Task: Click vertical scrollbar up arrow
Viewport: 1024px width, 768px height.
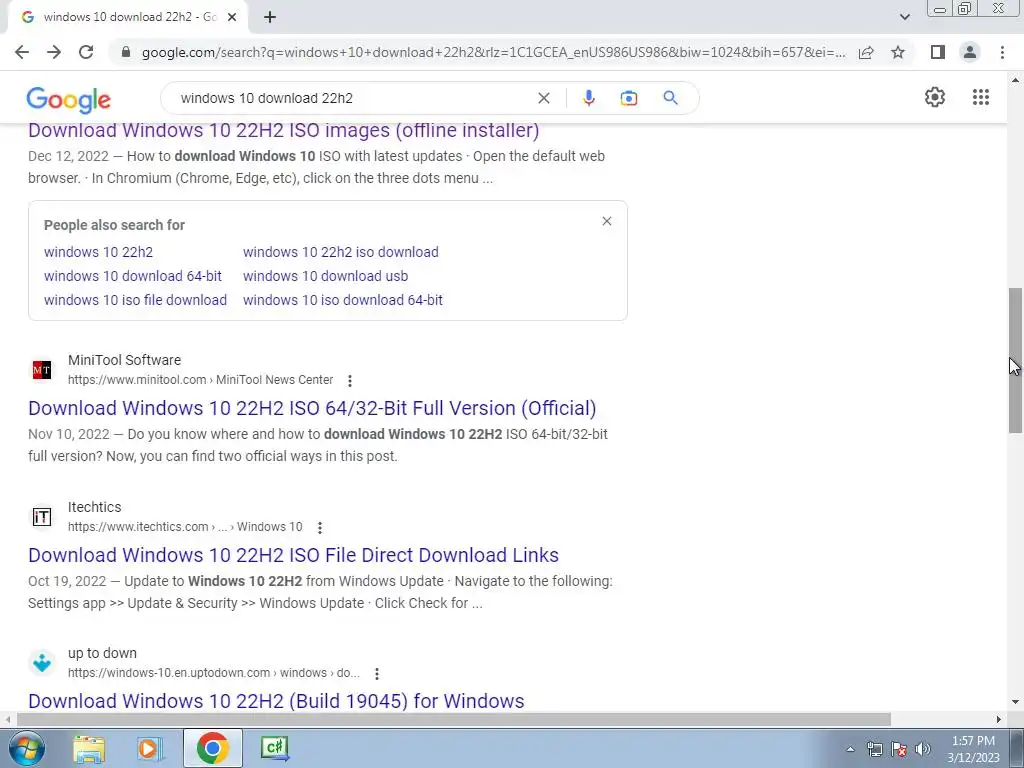Action: click(1015, 80)
